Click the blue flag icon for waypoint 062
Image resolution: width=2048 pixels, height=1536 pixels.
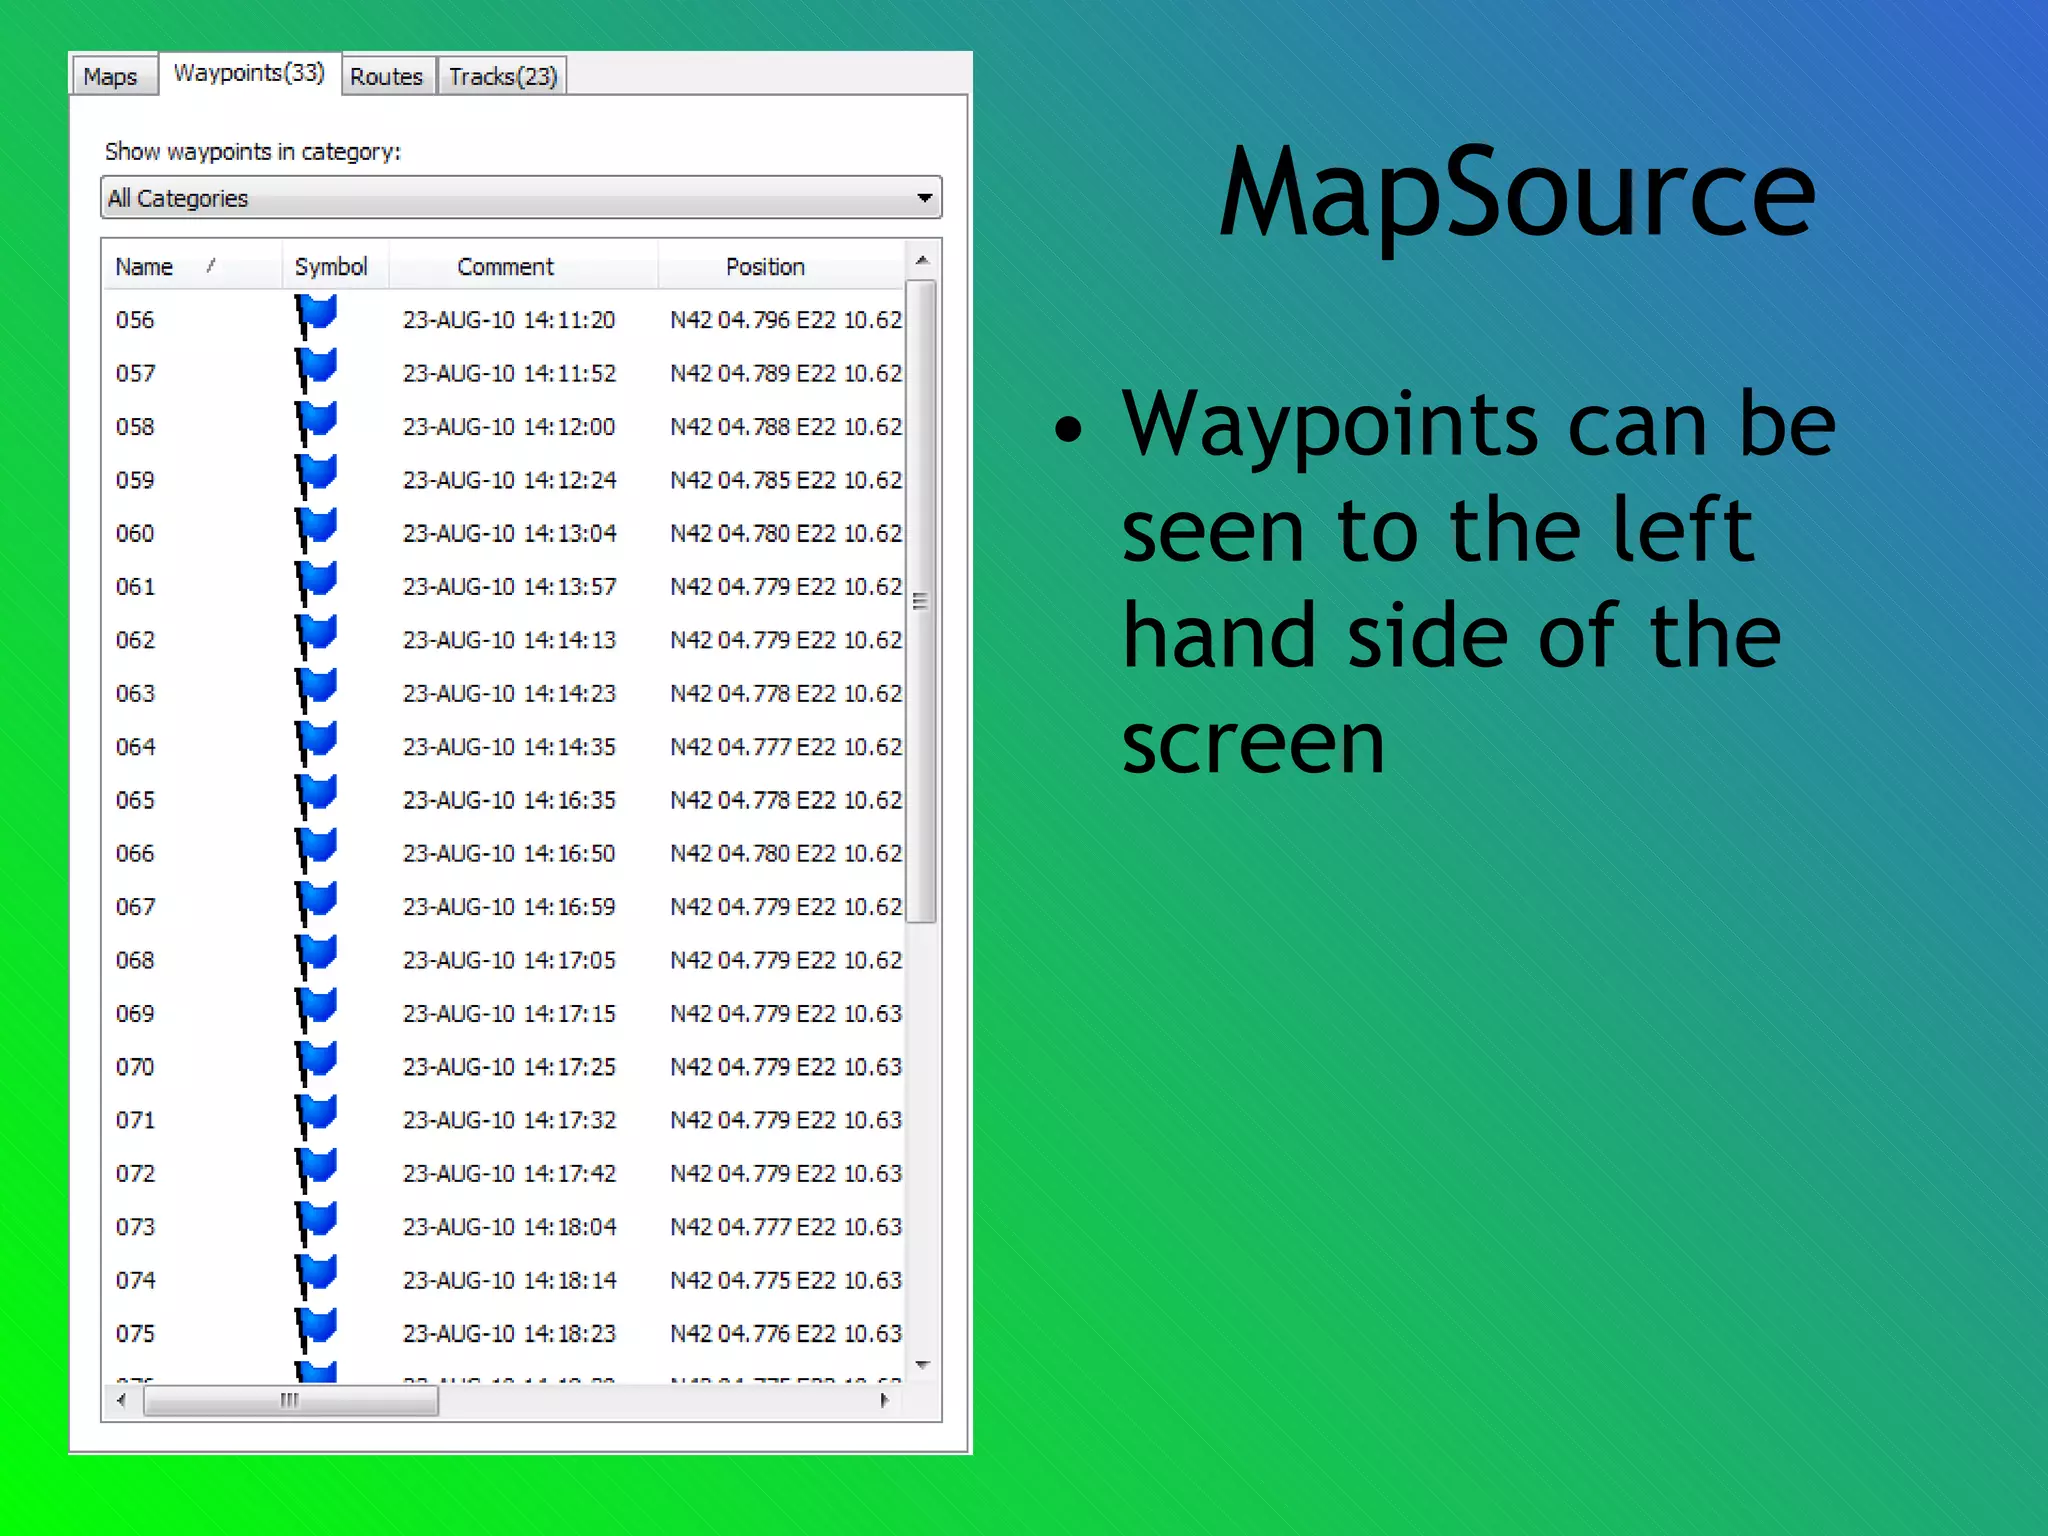coord(315,637)
